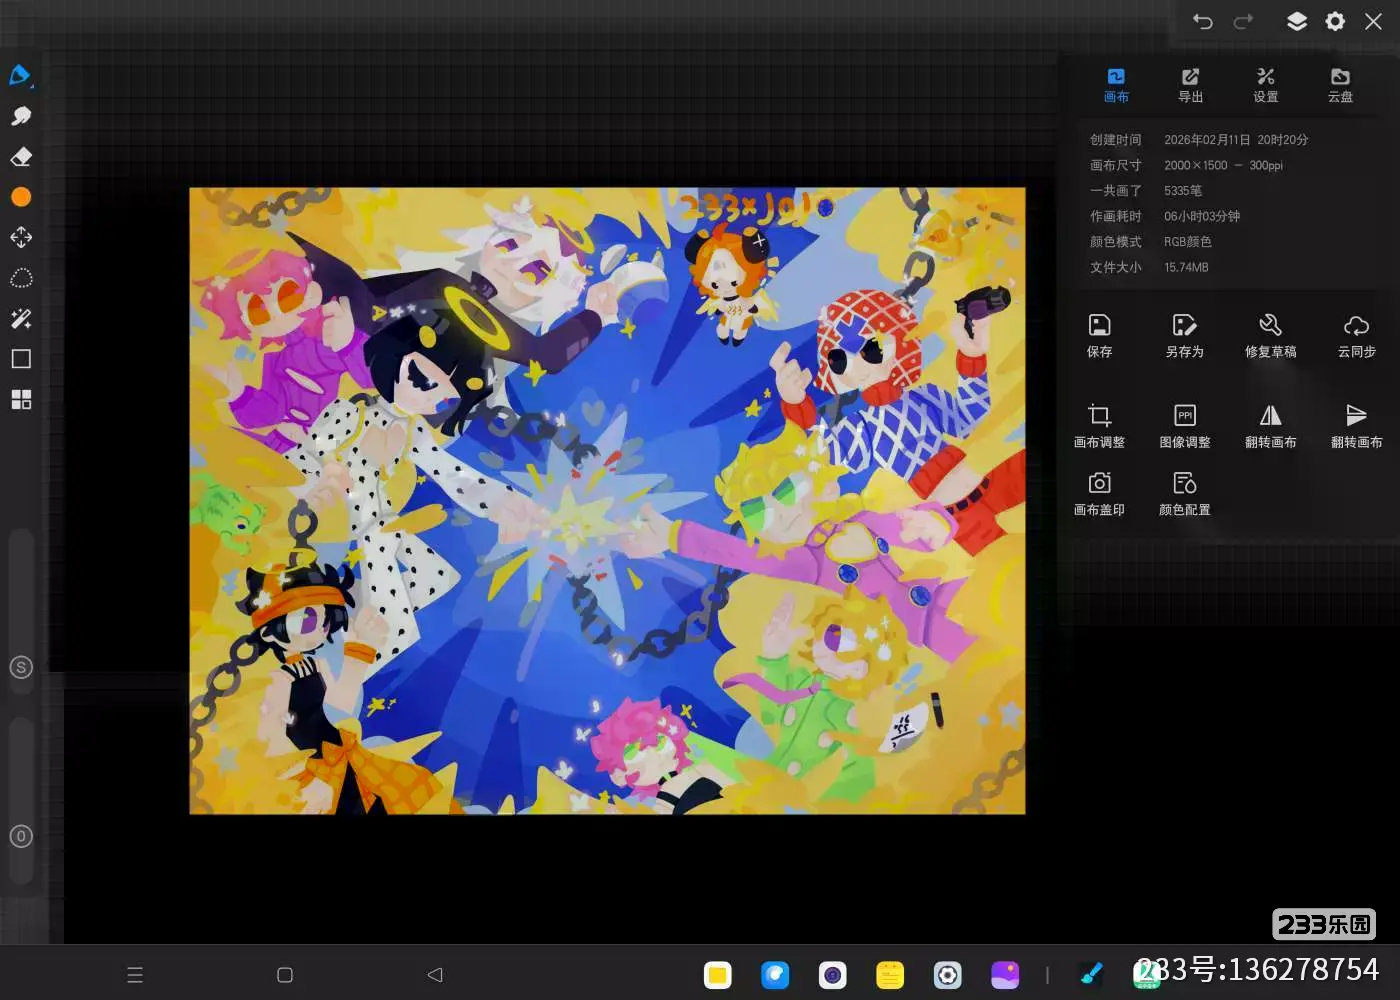Select the smudge tool
1400x1000 pixels.
[x=20, y=116]
